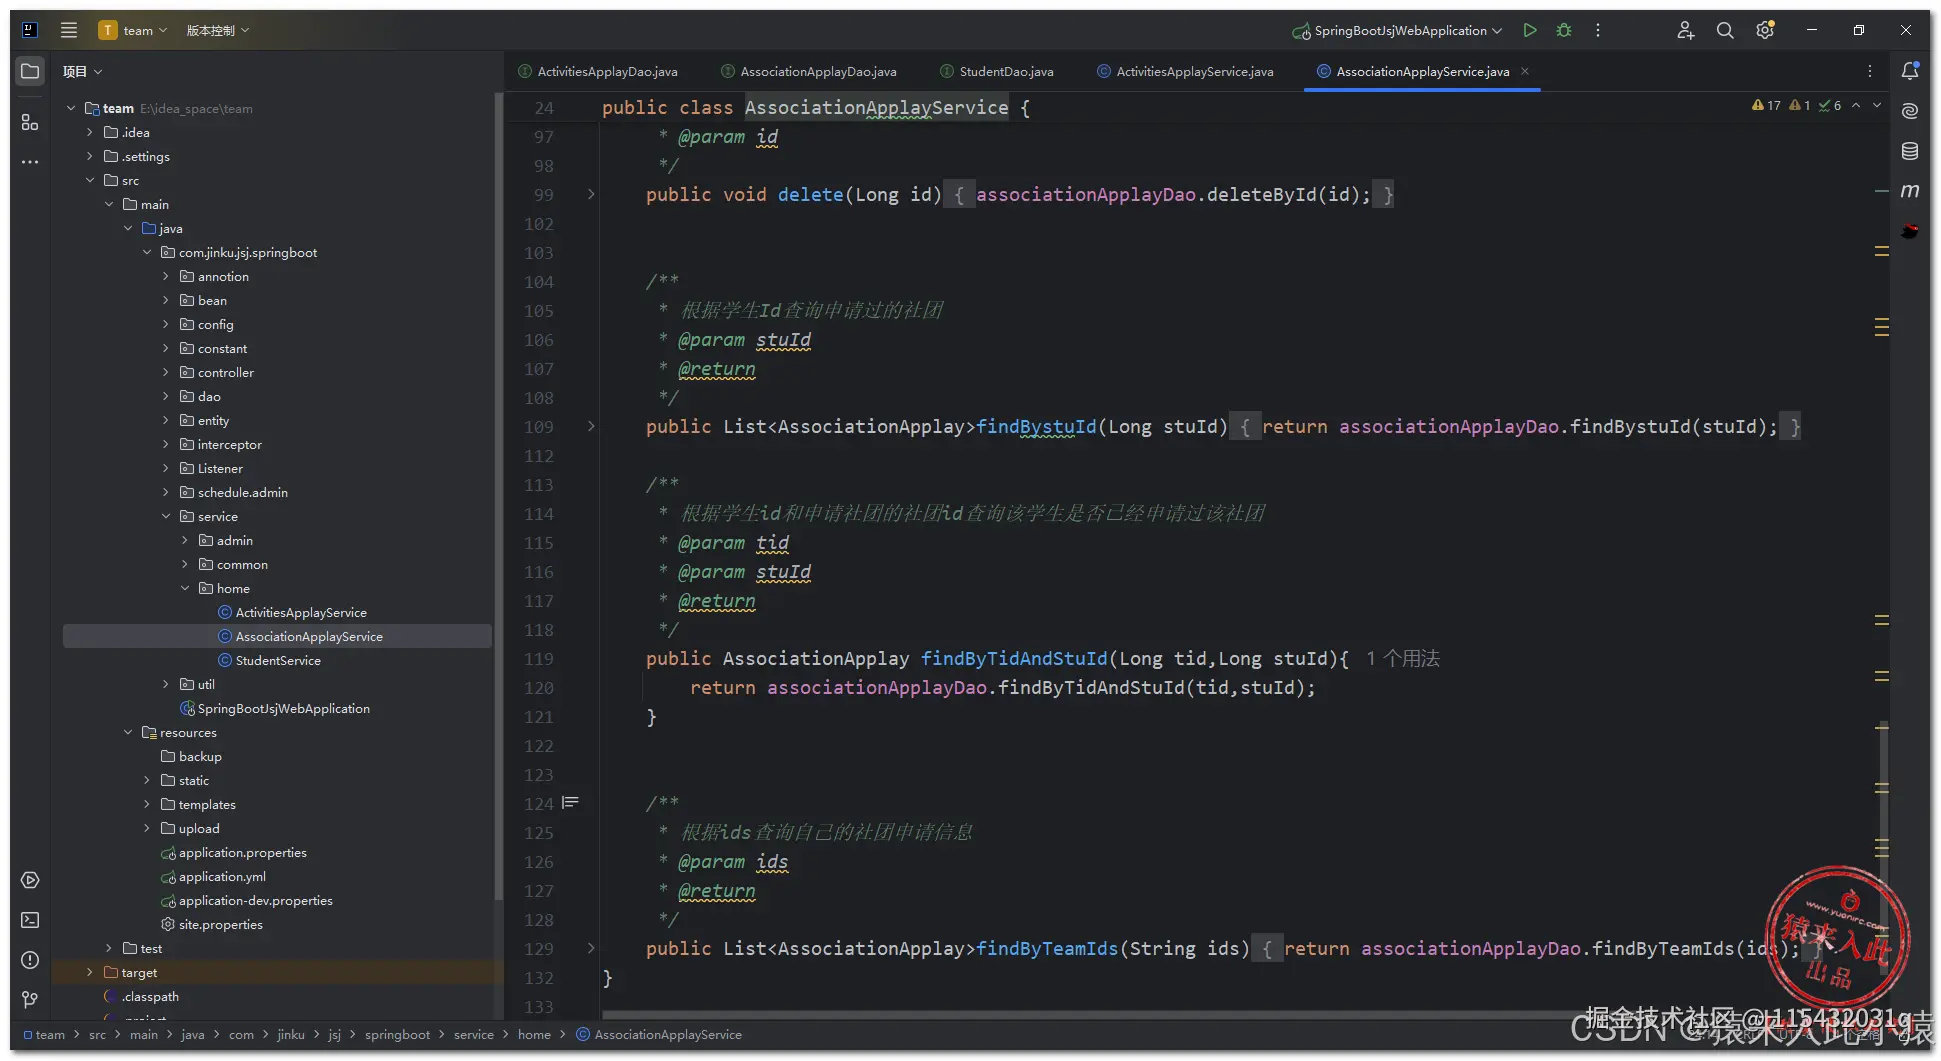
Task: Open the team project dropdown
Action: pyautogui.click(x=133, y=30)
